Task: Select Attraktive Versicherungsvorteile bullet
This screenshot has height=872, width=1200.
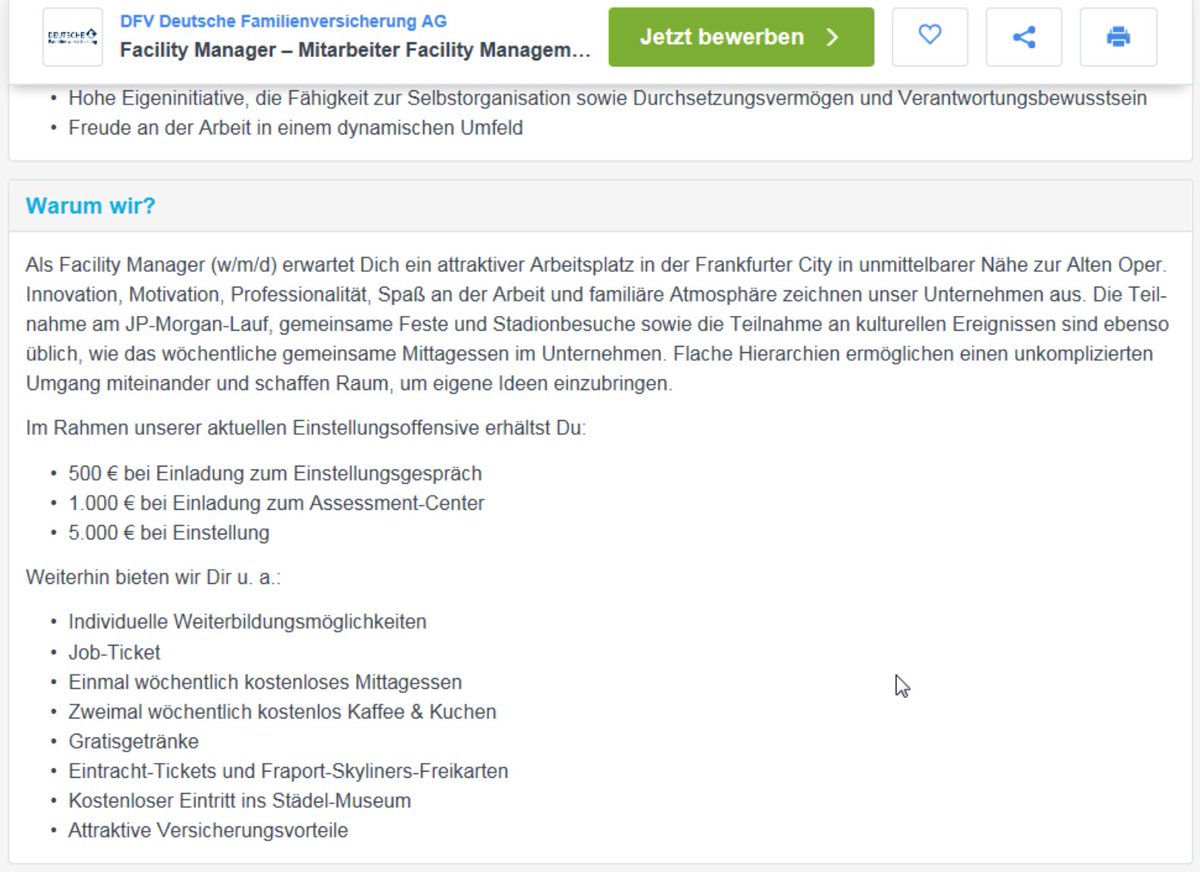Action: click(208, 830)
